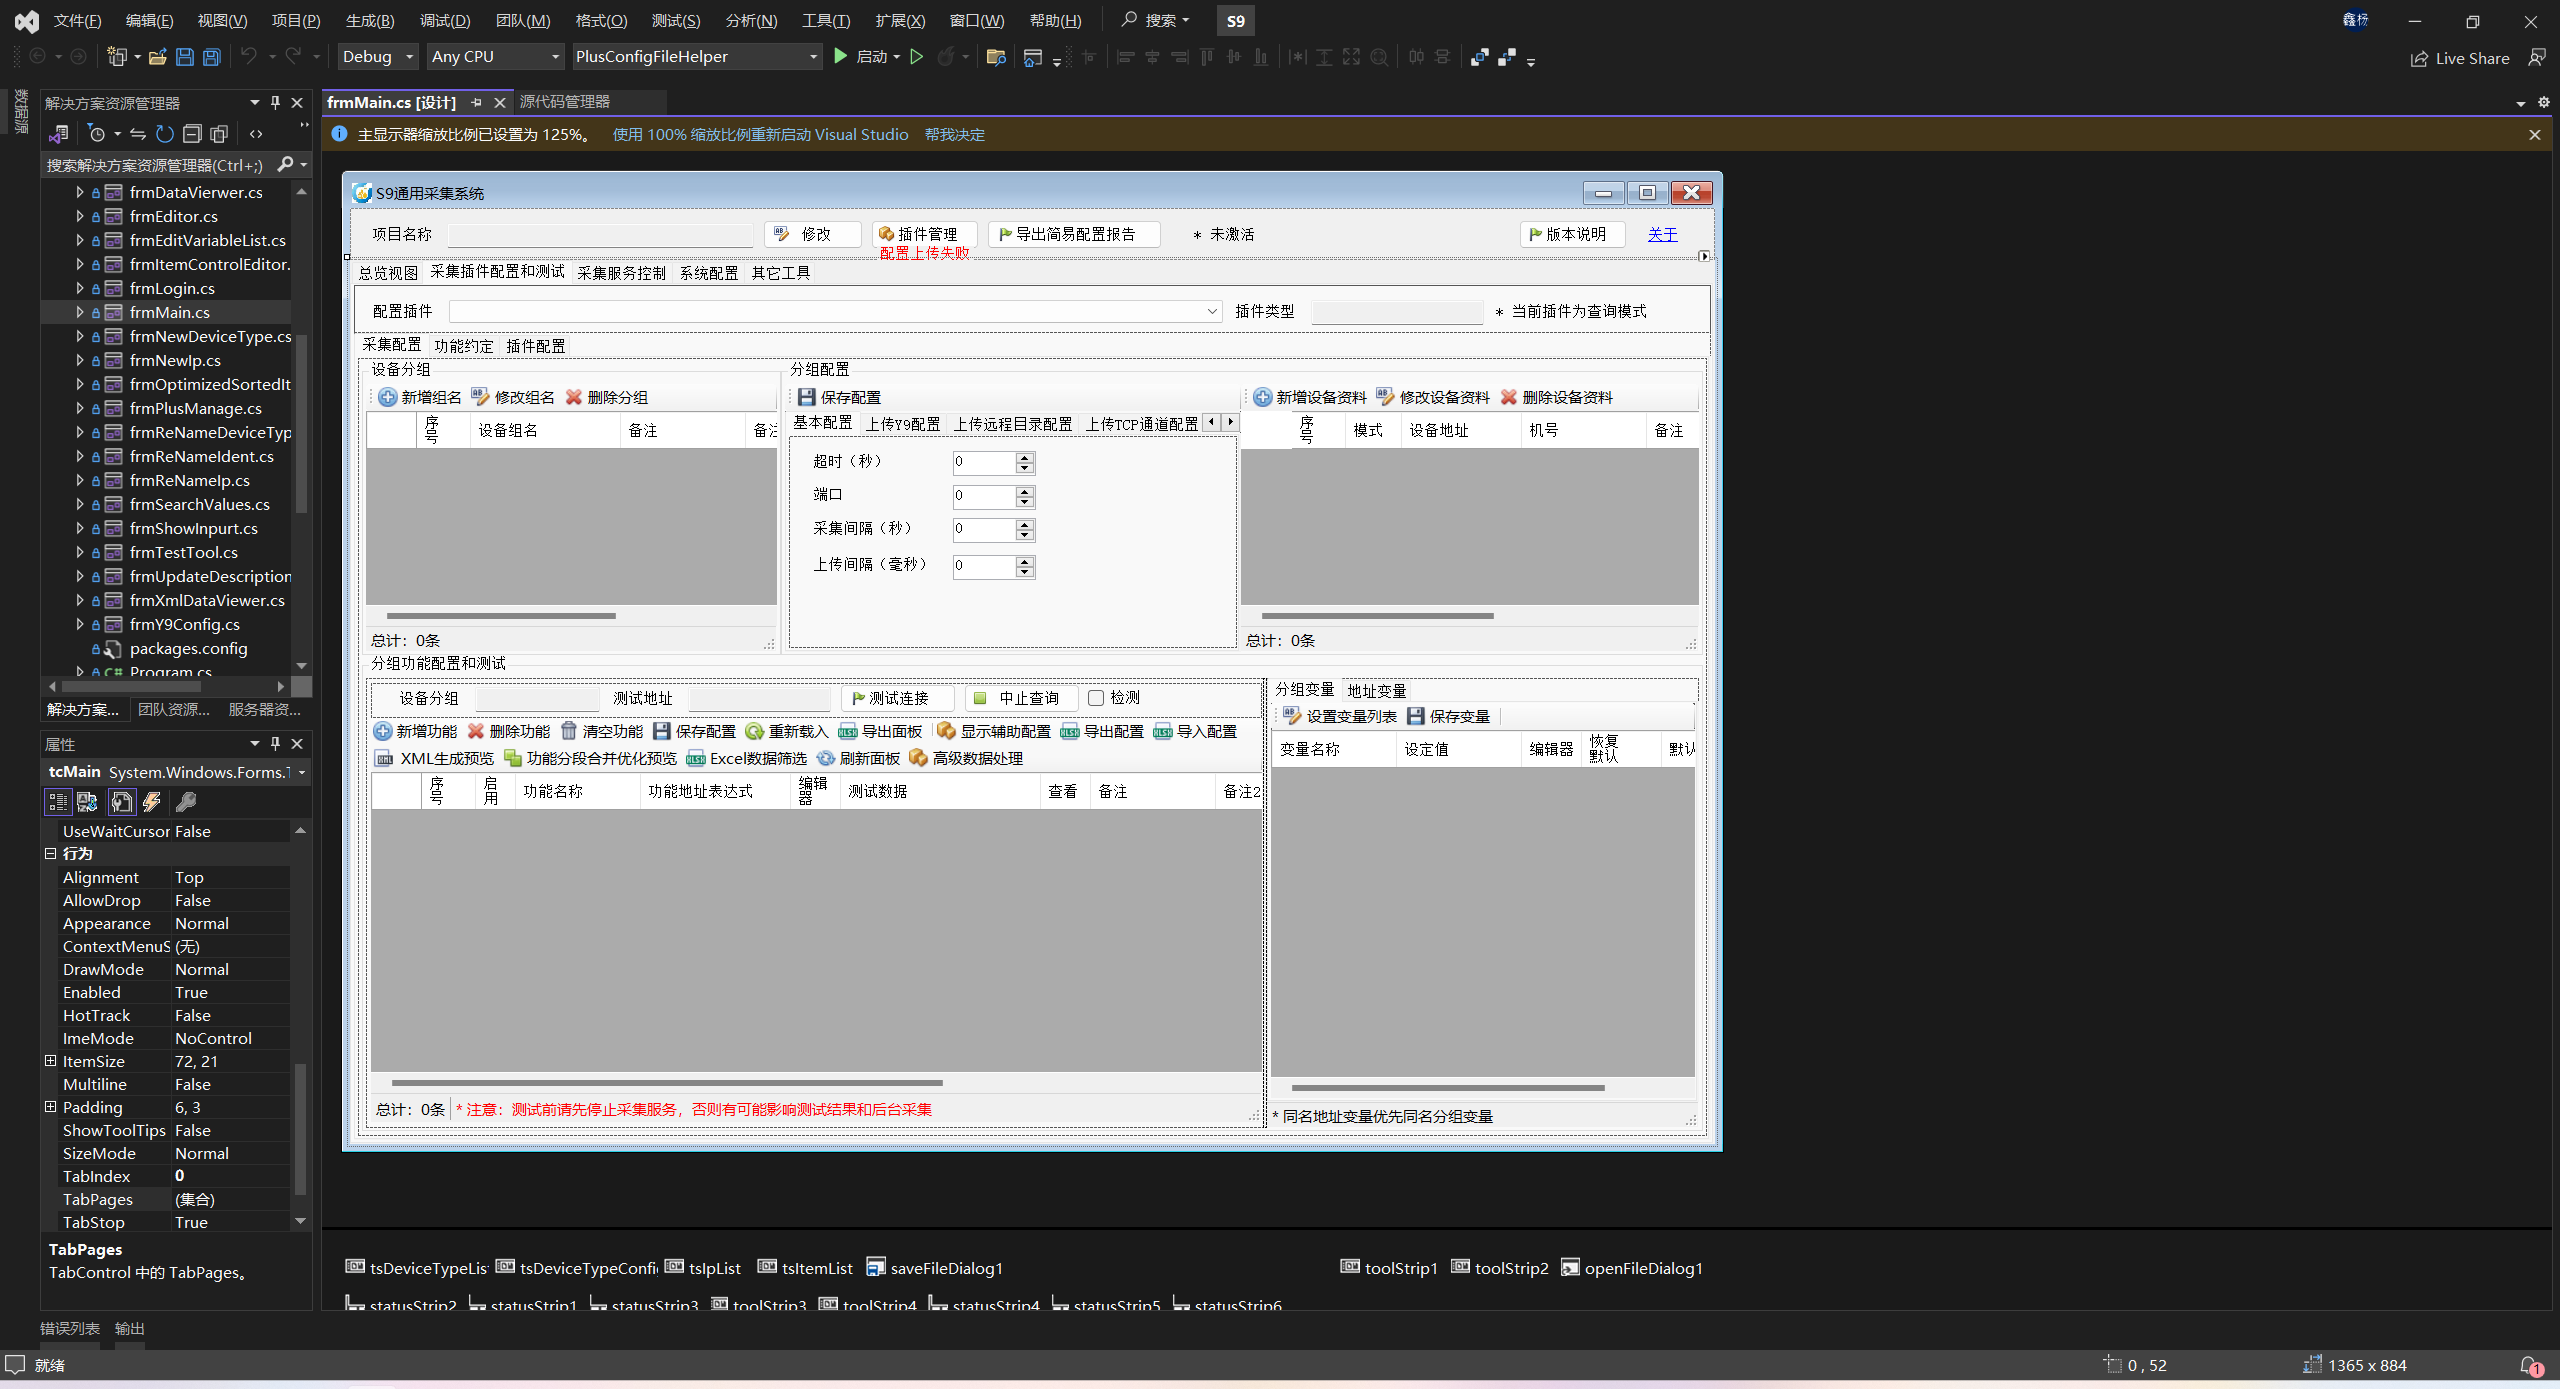This screenshot has width=2560, height=1389.
Task: Select the 功能约定 tab
Action: coord(463,346)
